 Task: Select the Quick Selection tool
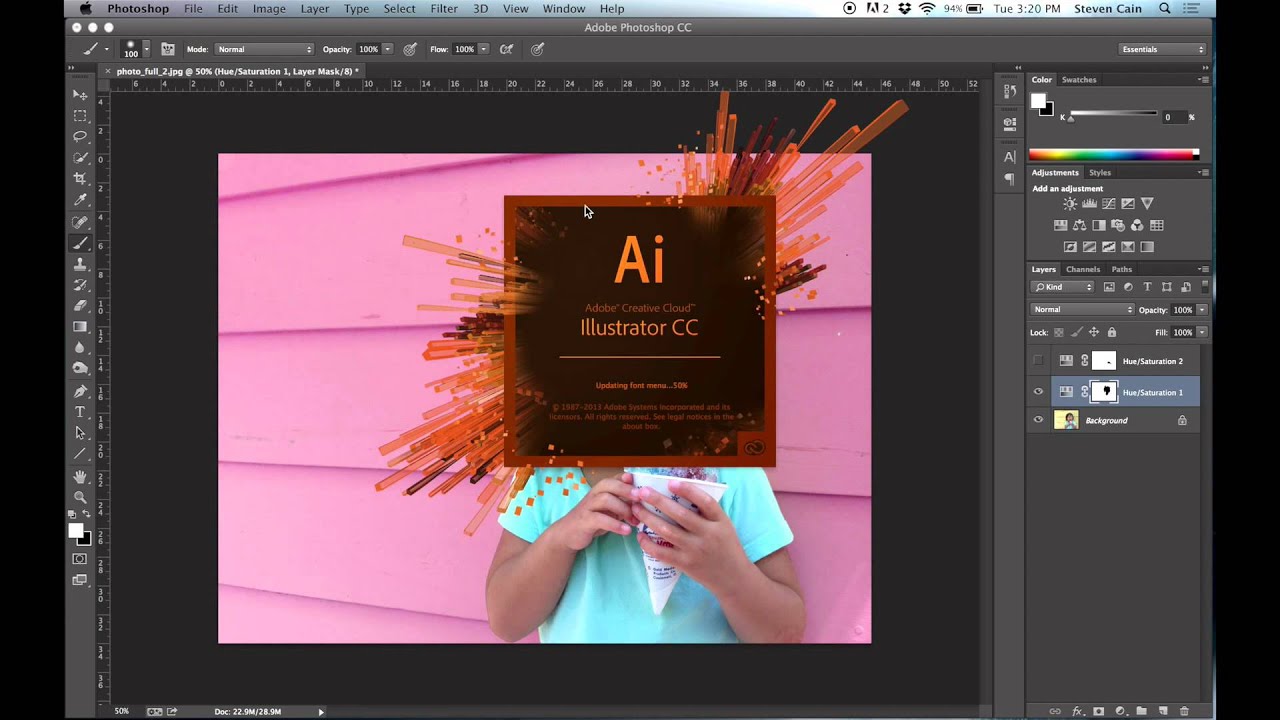click(80, 157)
